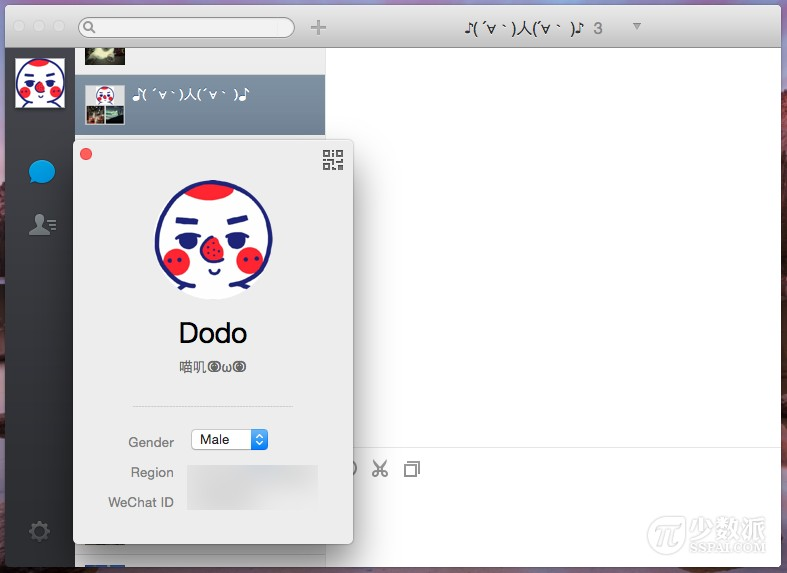Show the QR code for Dodo's profile
This screenshot has height=573, width=787.
[x=333, y=160]
